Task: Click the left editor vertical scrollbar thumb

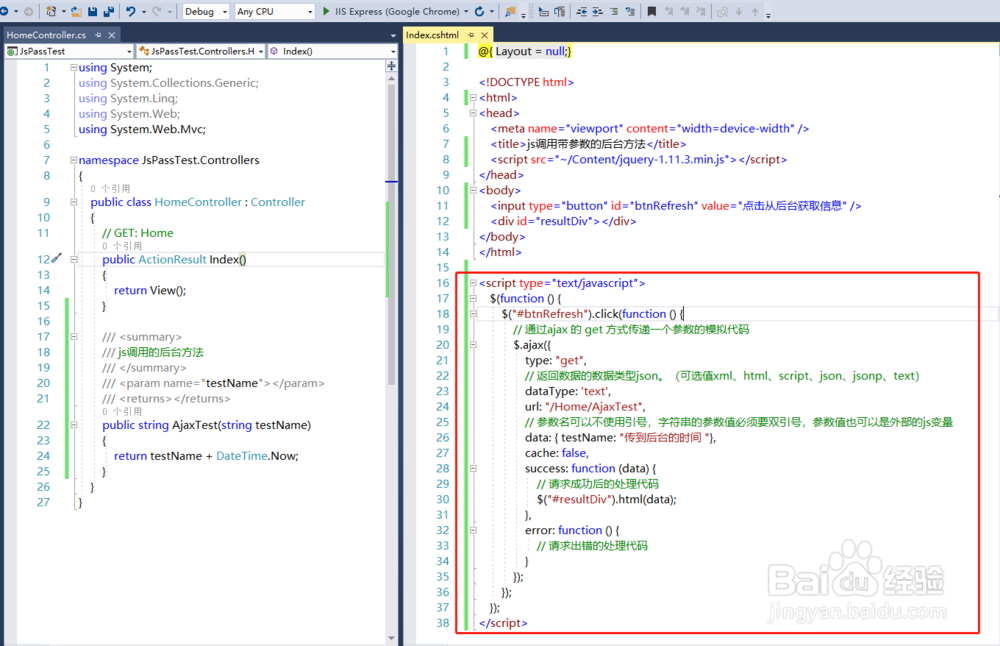Action: (391, 234)
